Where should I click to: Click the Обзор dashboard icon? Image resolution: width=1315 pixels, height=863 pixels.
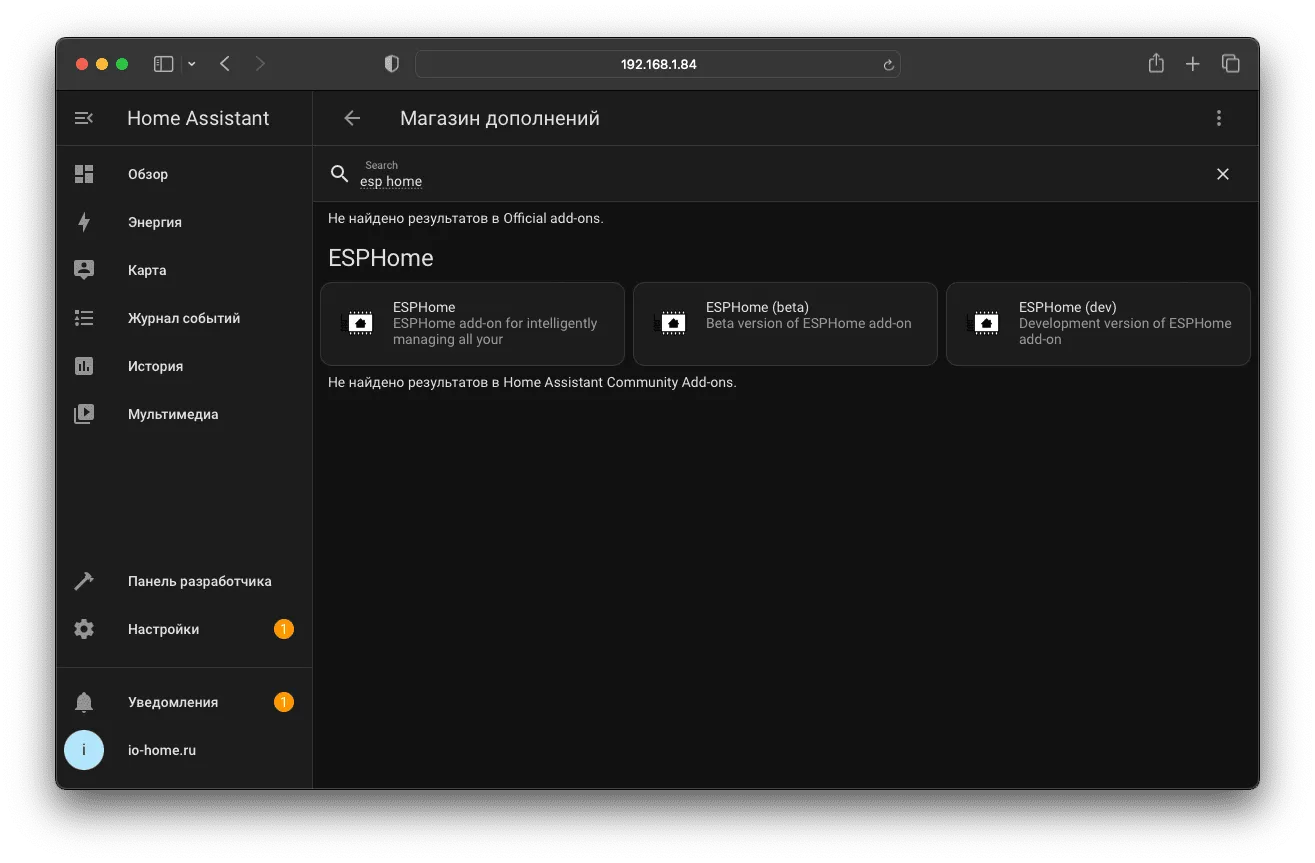(x=84, y=174)
